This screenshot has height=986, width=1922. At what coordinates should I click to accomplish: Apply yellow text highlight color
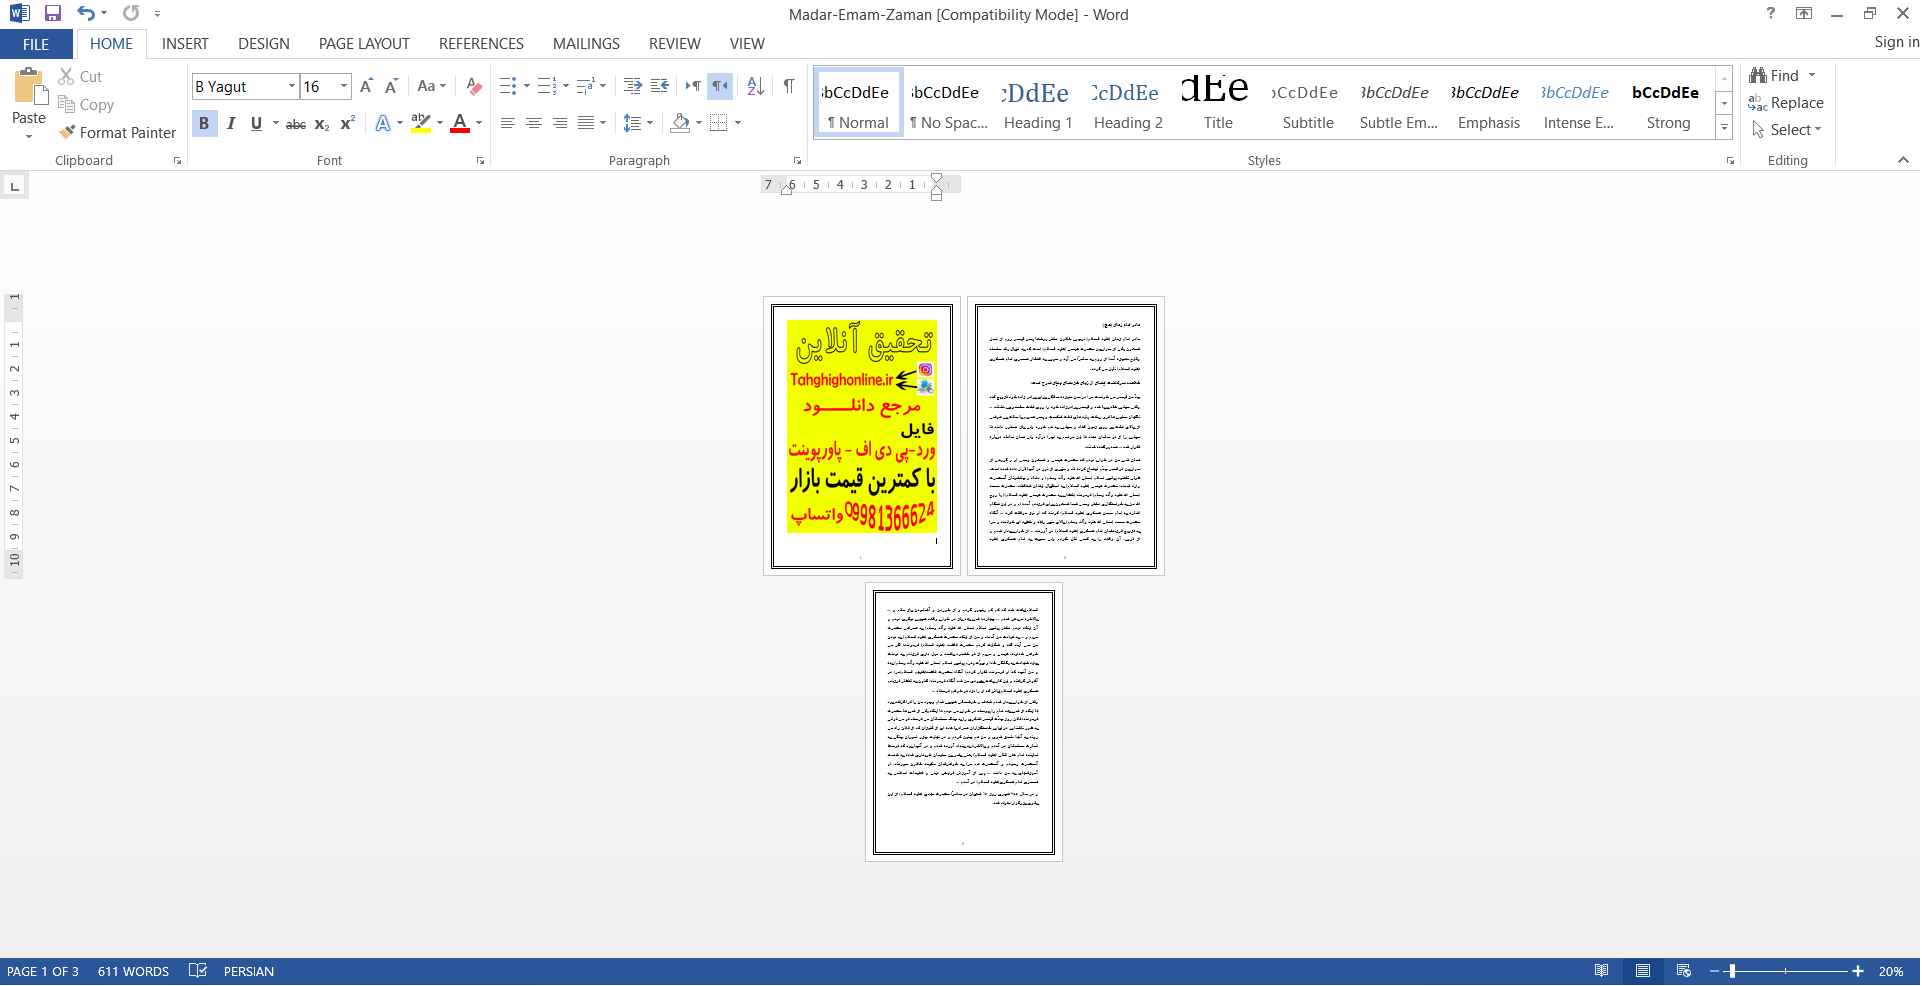pos(421,124)
